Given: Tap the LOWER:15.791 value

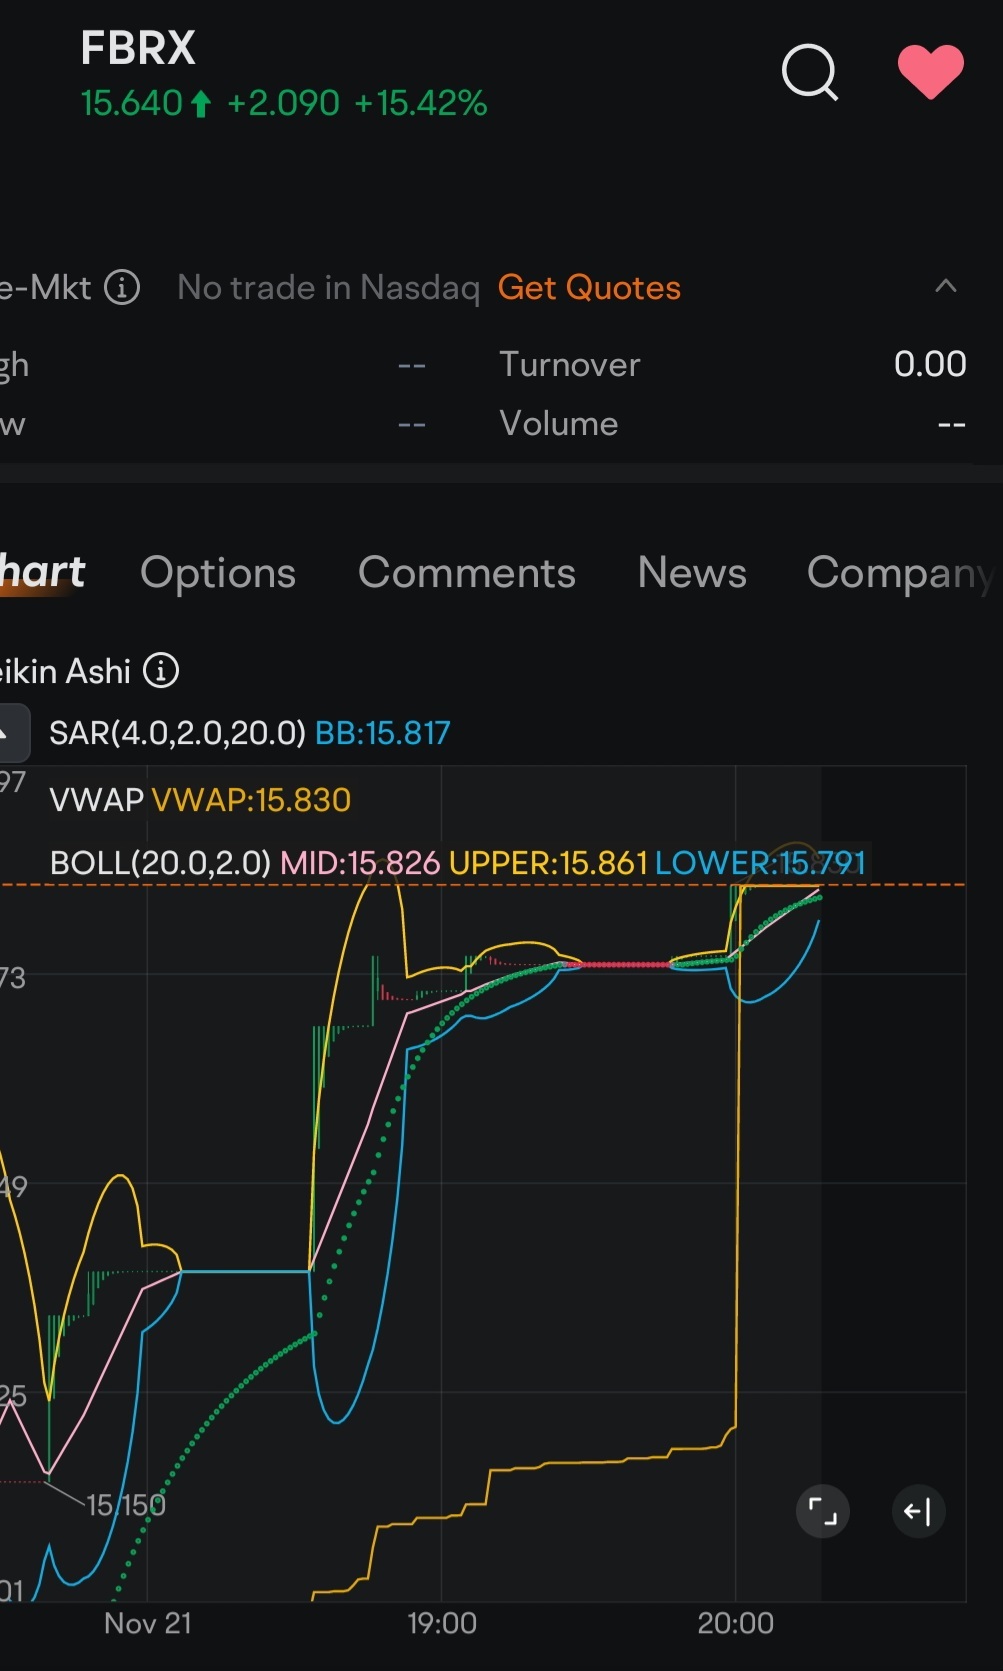Looking at the screenshot, I should tap(760, 862).
